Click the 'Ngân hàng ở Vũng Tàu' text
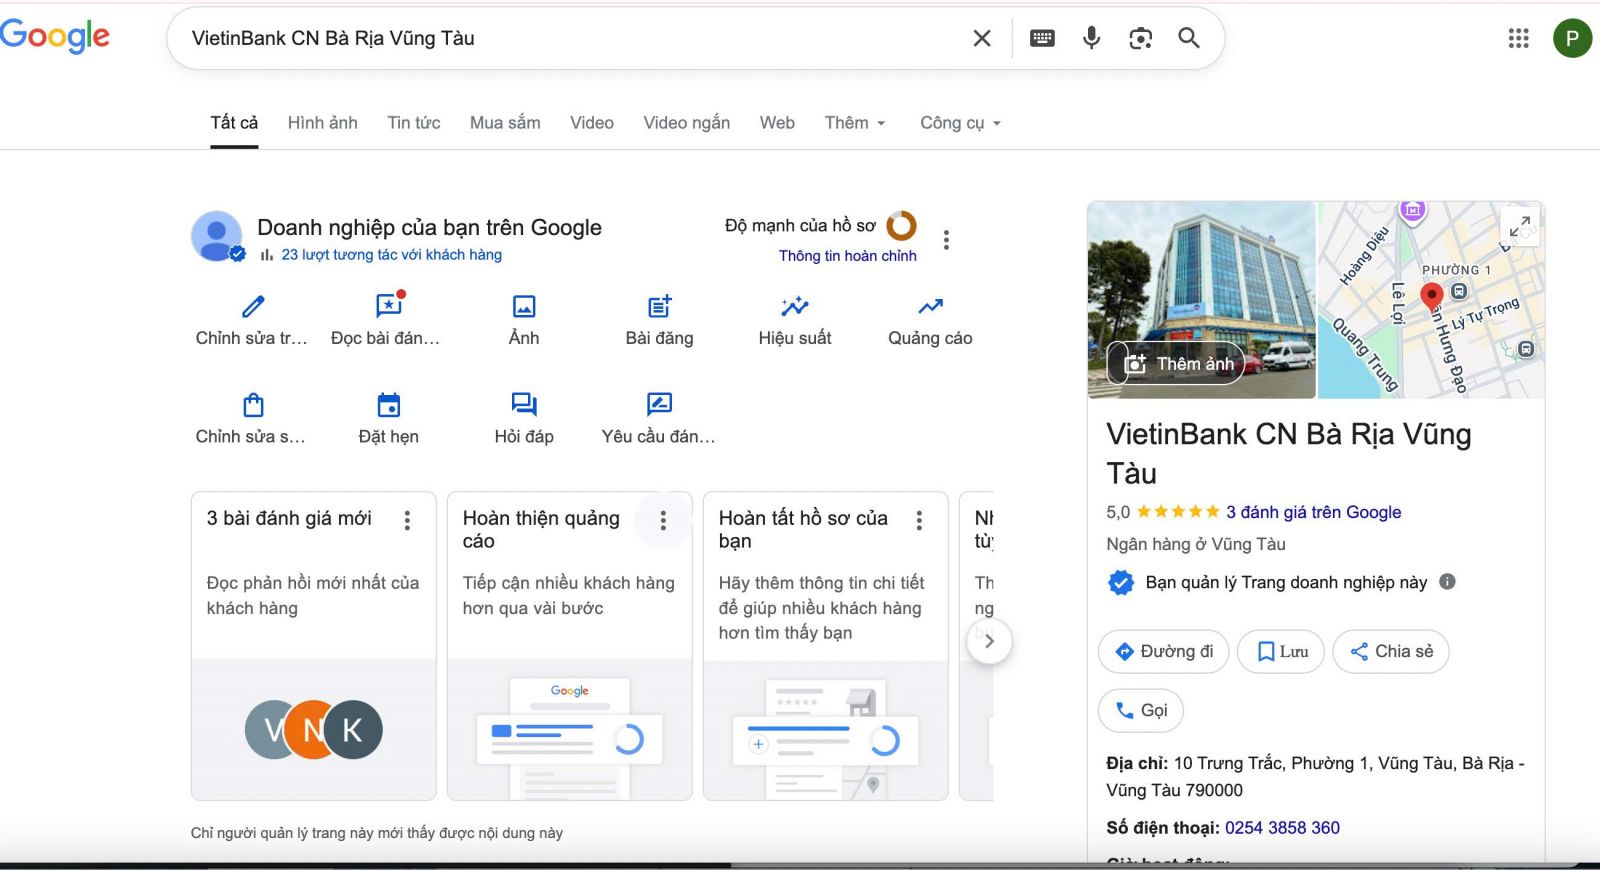Image resolution: width=1600 pixels, height=870 pixels. point(1196,544)
